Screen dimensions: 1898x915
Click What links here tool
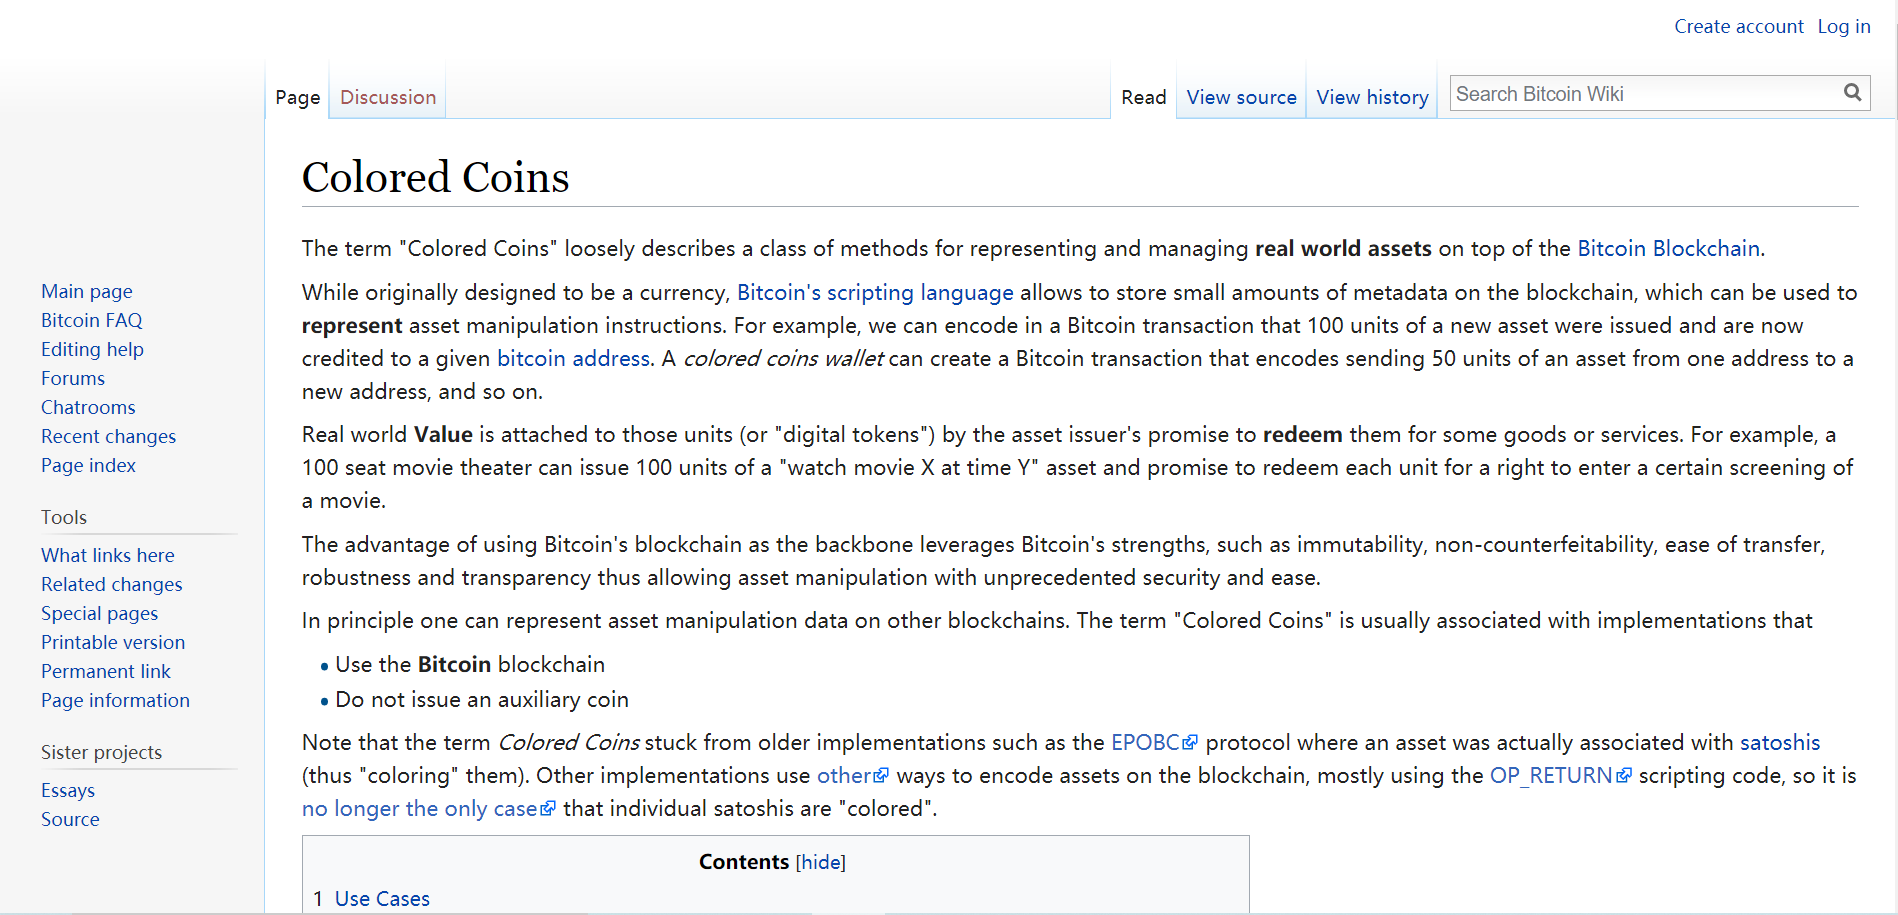click(x=108, y=555)
